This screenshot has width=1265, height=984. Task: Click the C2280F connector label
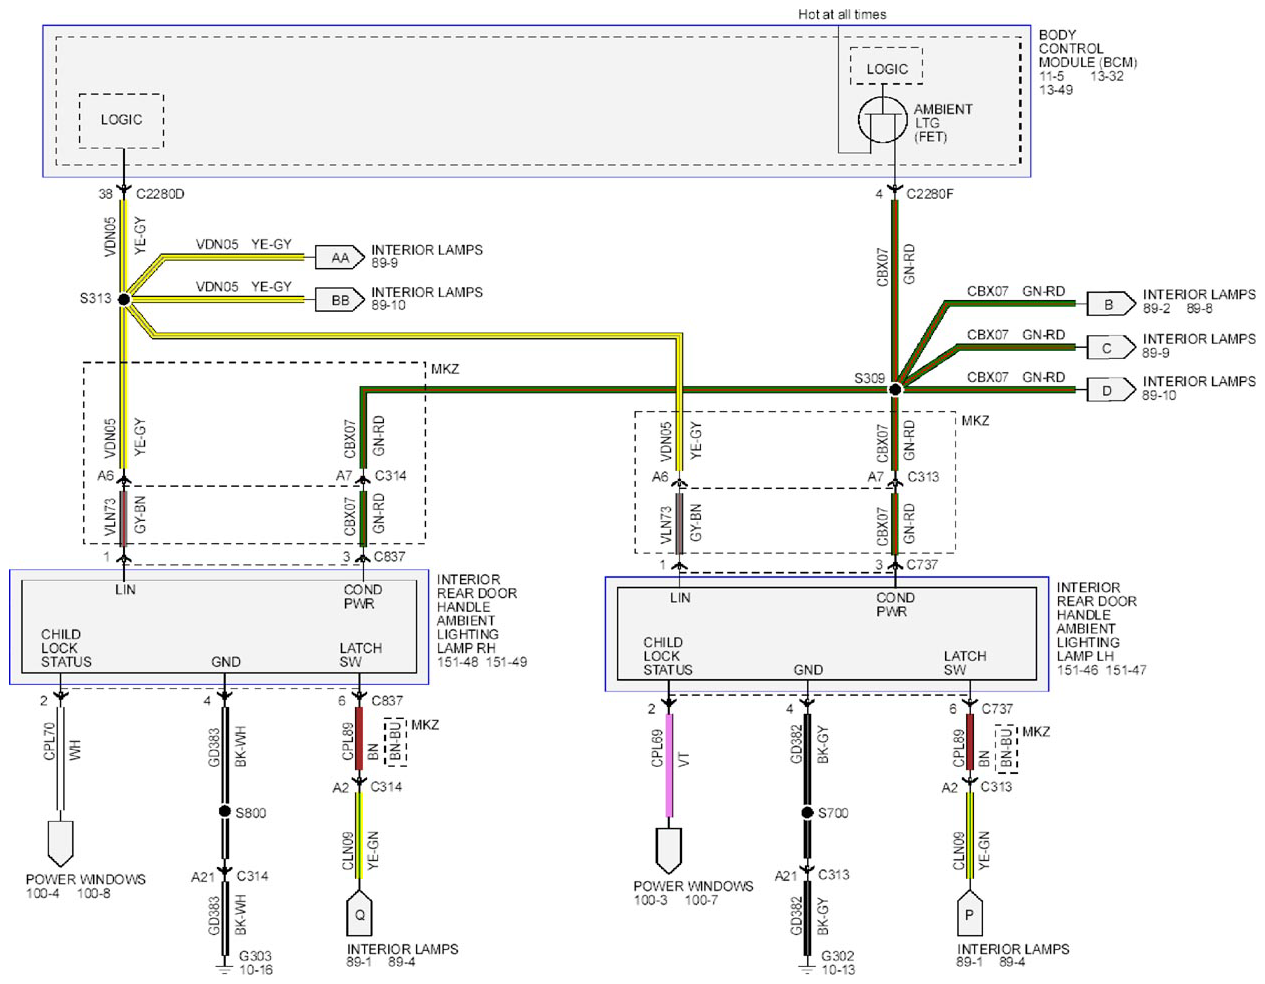click(930, 193)
